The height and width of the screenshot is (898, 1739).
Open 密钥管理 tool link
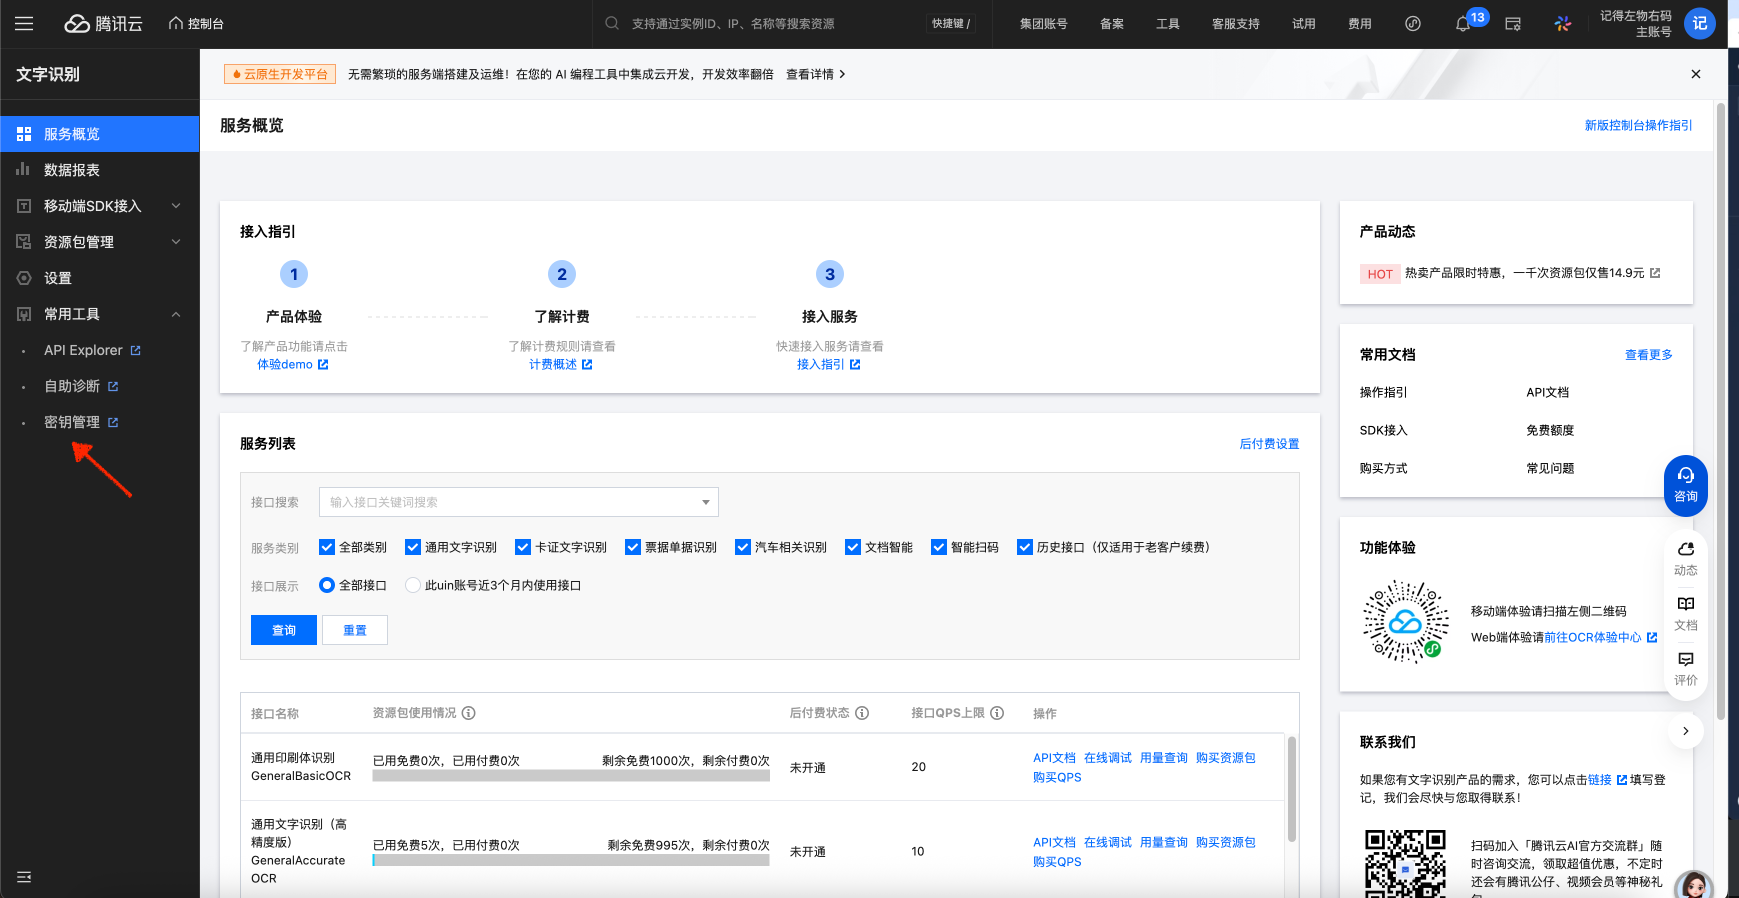click(81, 422)
